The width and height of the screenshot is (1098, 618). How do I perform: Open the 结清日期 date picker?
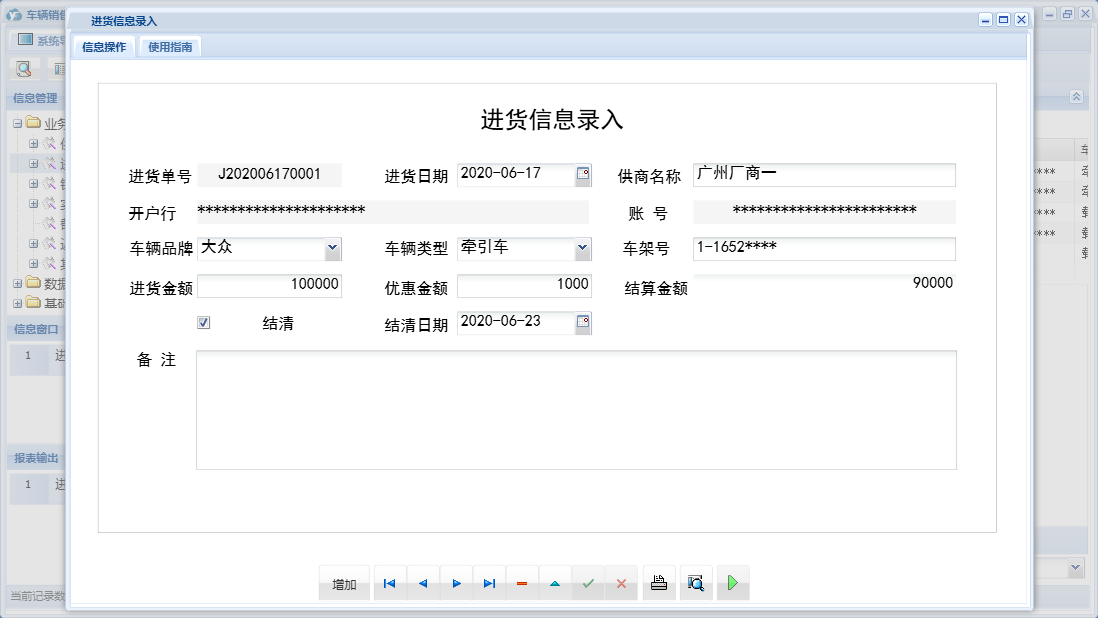[585, 322]
